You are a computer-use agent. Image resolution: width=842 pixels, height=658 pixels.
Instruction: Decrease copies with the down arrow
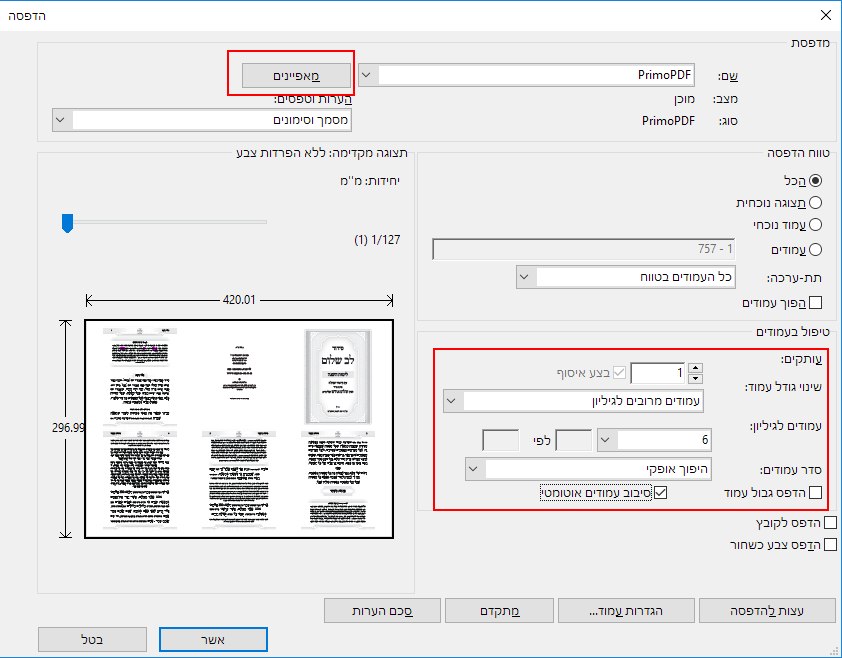tap(695, 378)
